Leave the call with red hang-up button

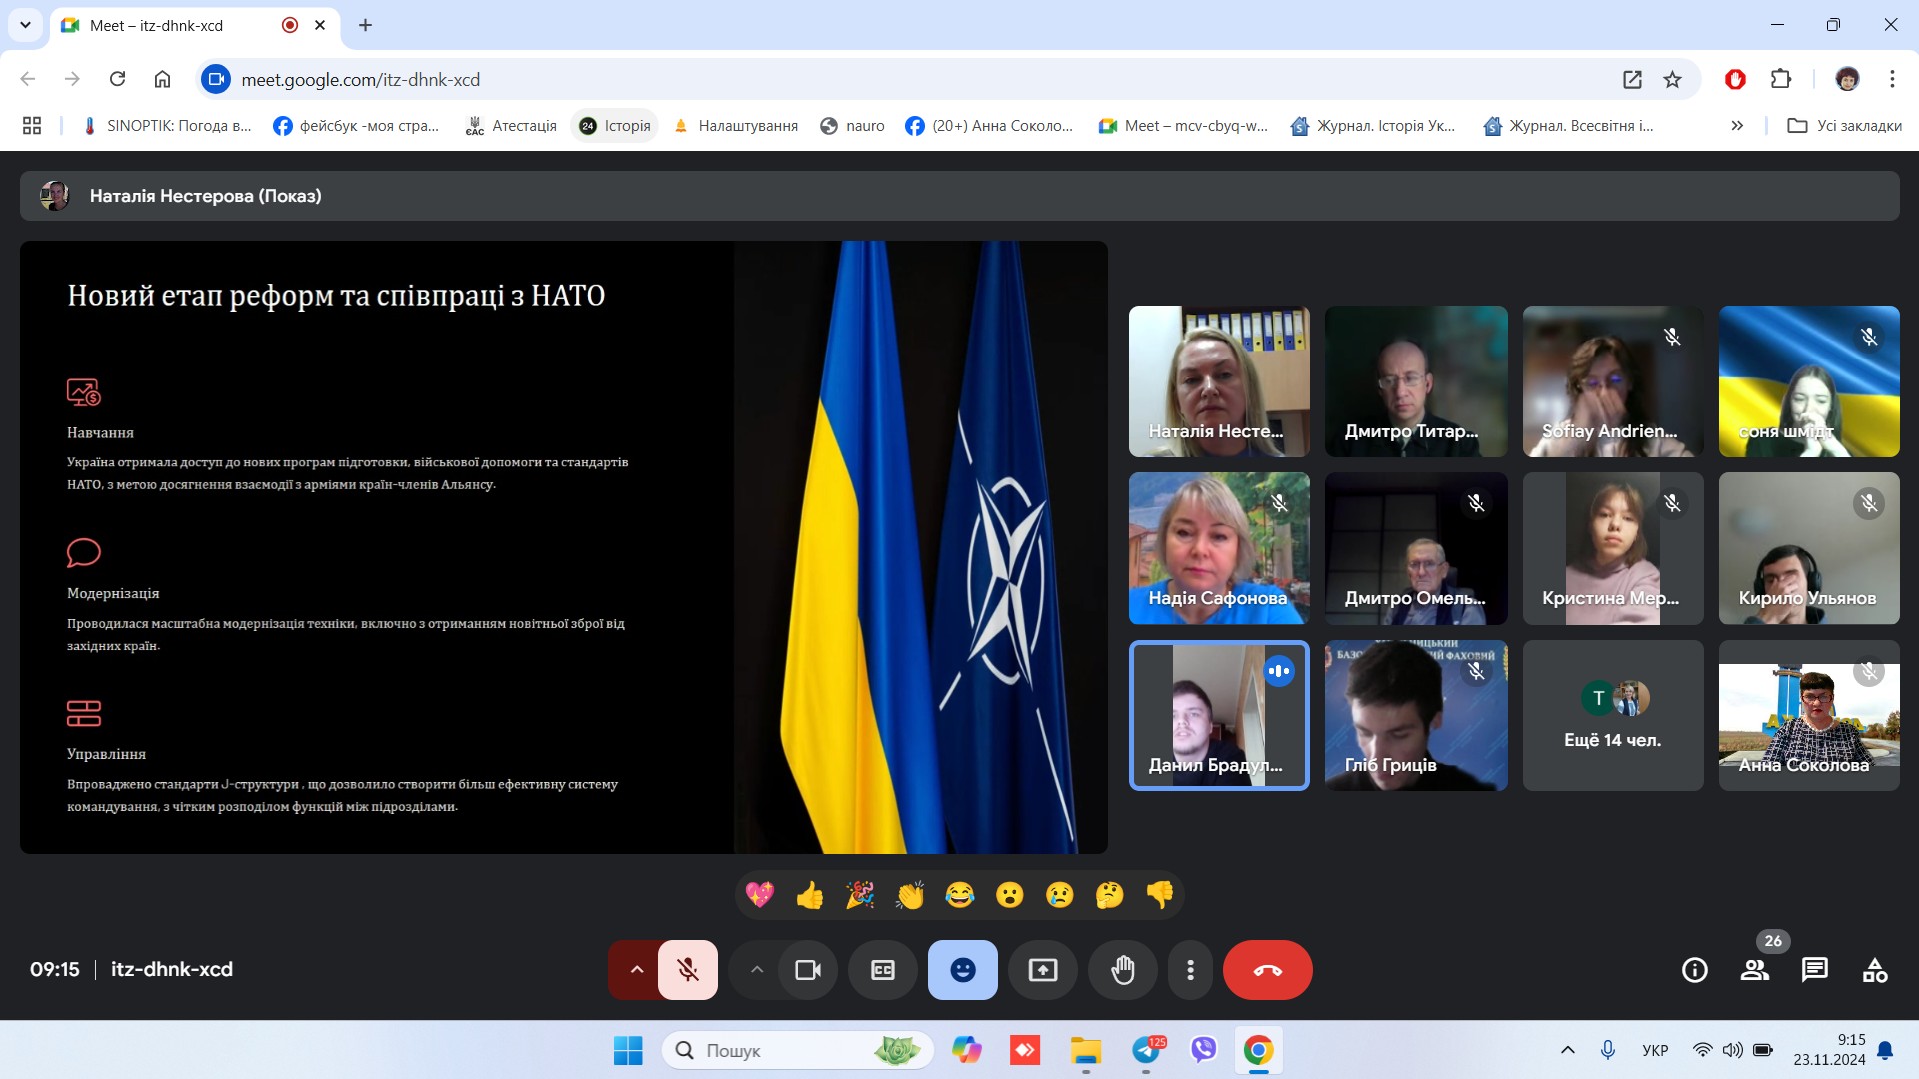[x=1268, y=969]
